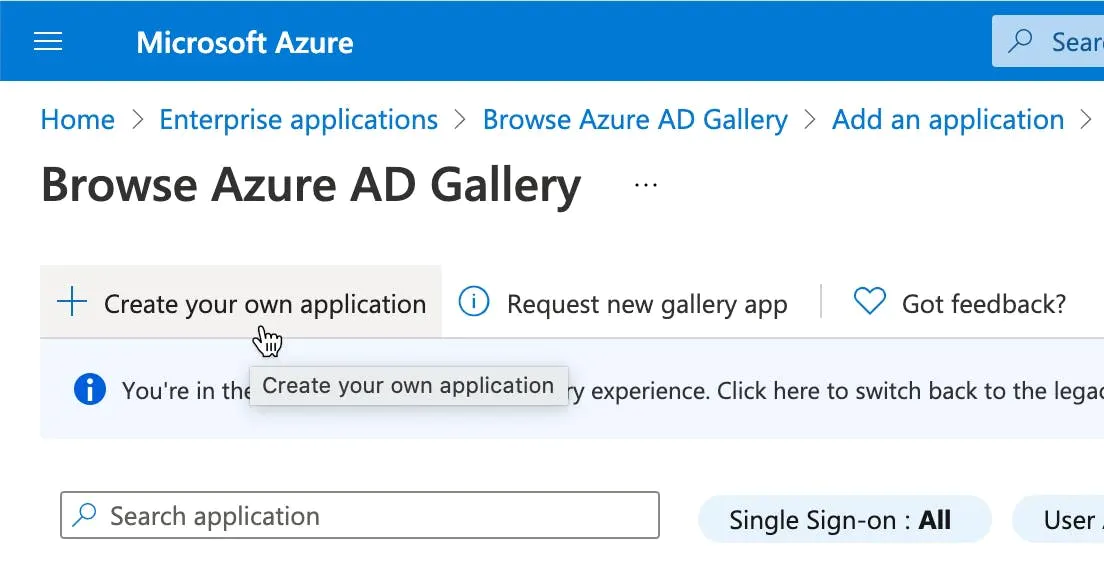Open Enterprise applications breadcrumb
The image size is (1104, 578).
[299, 120]
